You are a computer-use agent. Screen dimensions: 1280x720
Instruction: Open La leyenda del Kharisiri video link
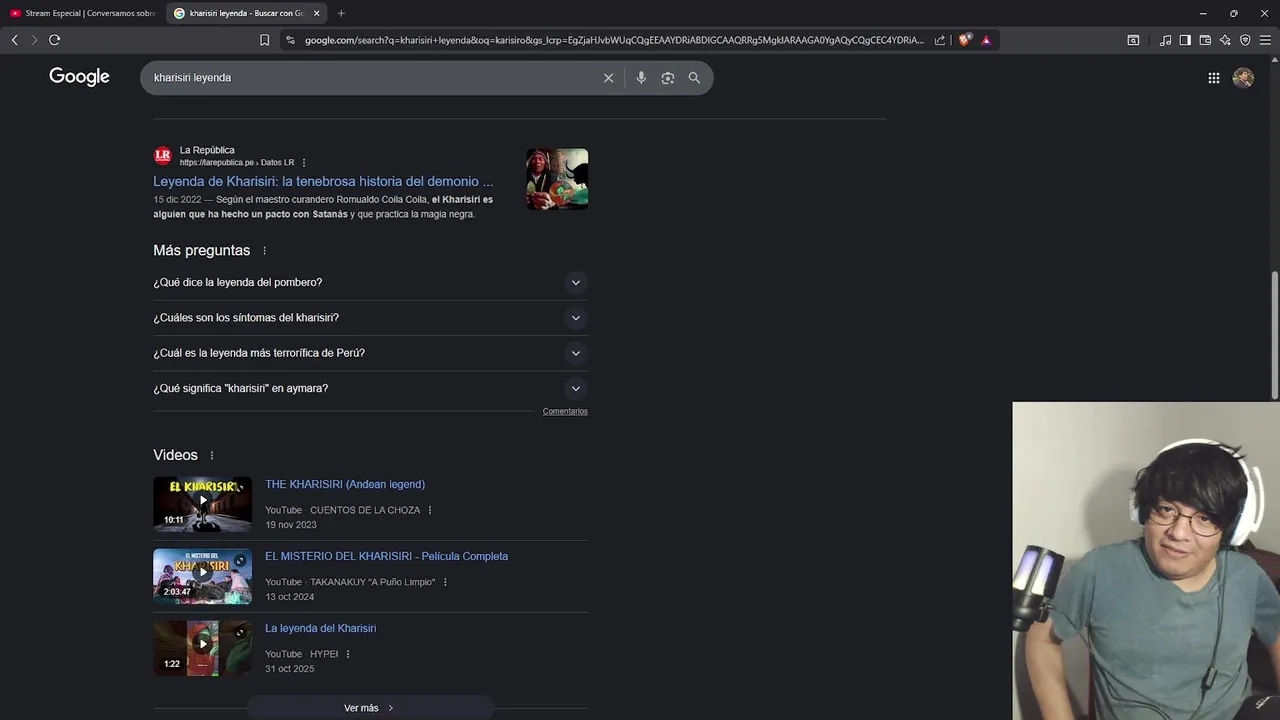(320, 628)
